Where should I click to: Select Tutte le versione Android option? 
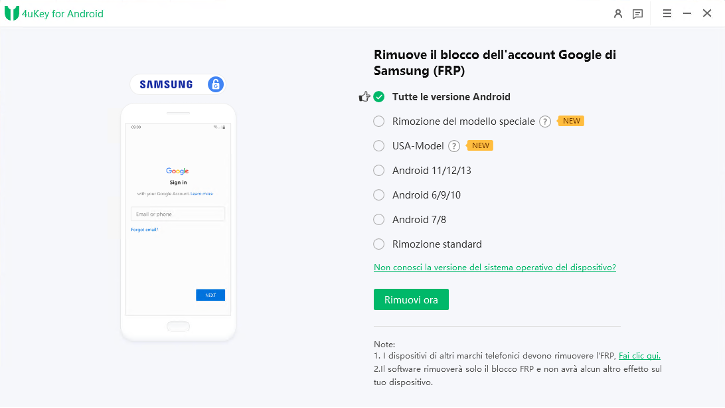pyautogui.click(x=379, y=97)
